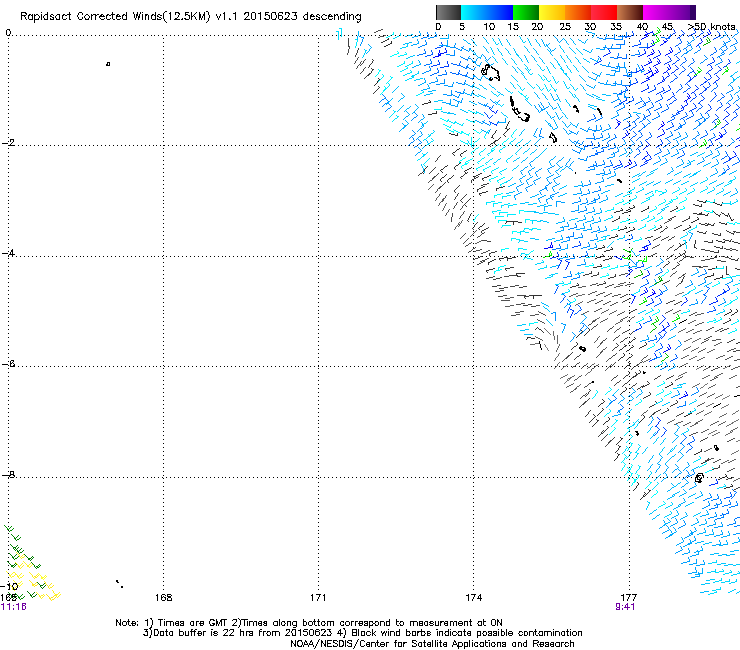Click the '-8' latitude axis label
Screen dimensions: 740x650
(8, 474)
